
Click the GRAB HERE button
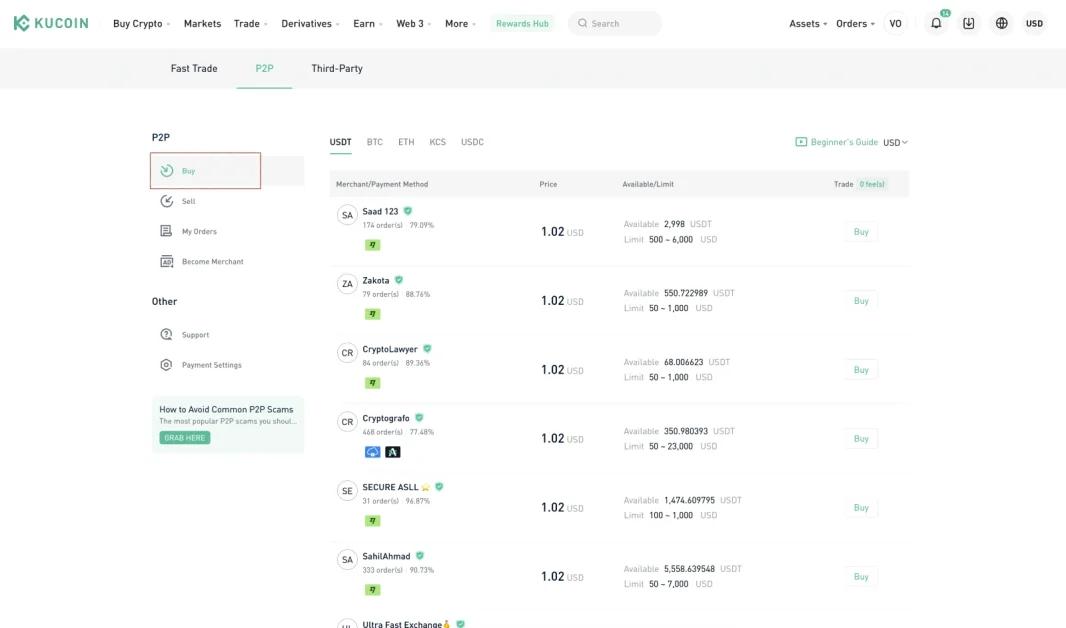click(185, 438)
